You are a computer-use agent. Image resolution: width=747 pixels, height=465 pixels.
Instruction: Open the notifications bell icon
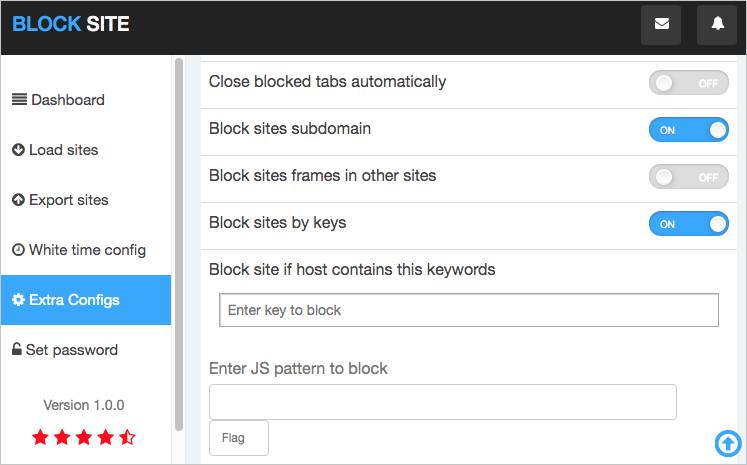(717, 24)
